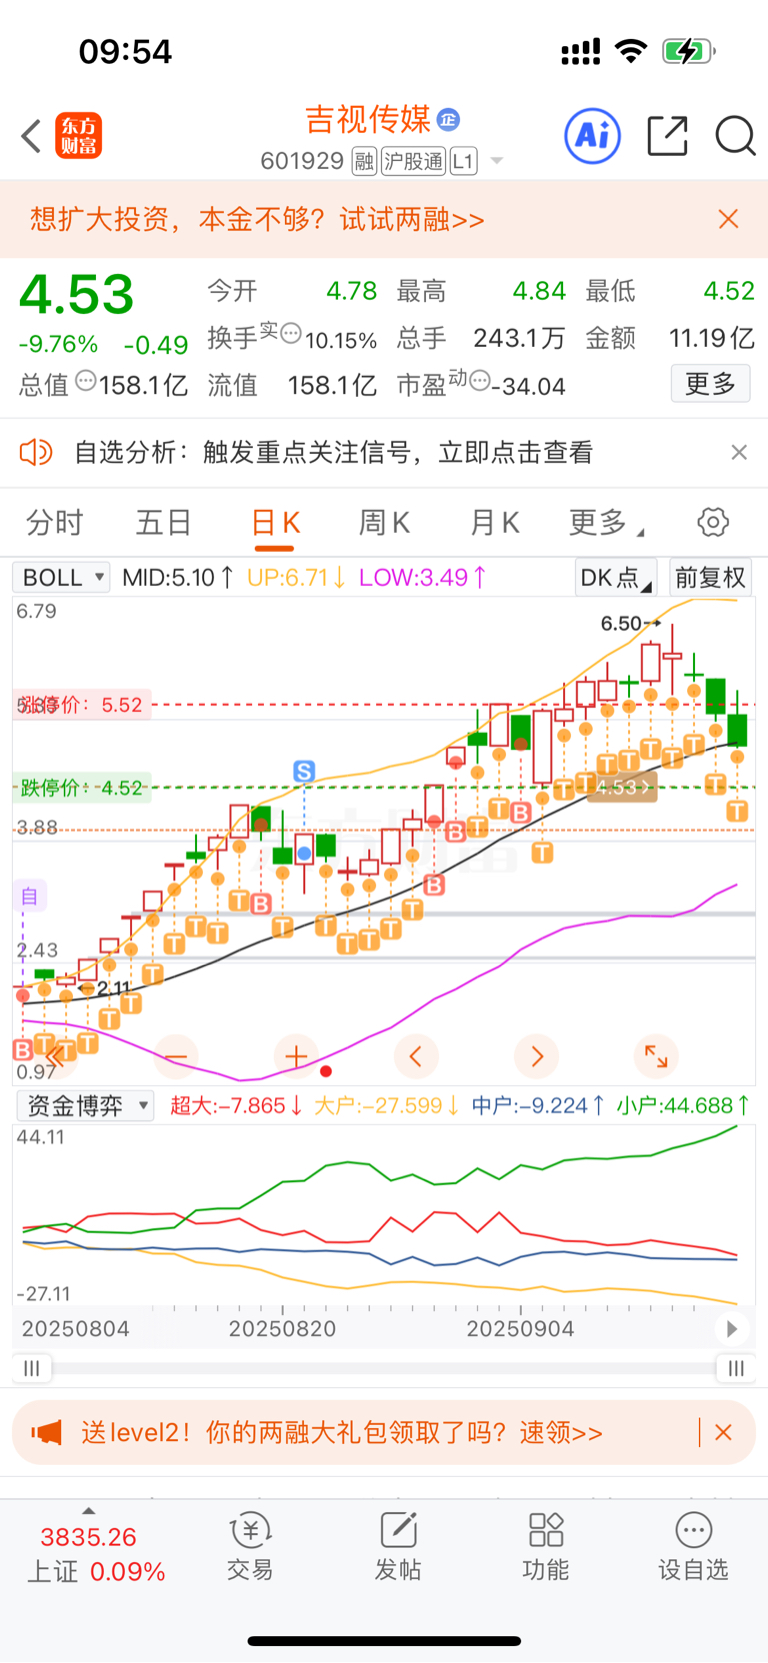This screenshot has height=1663, width=768.
Task: Tap 更多 quote details button
Action: coord(710,383)
